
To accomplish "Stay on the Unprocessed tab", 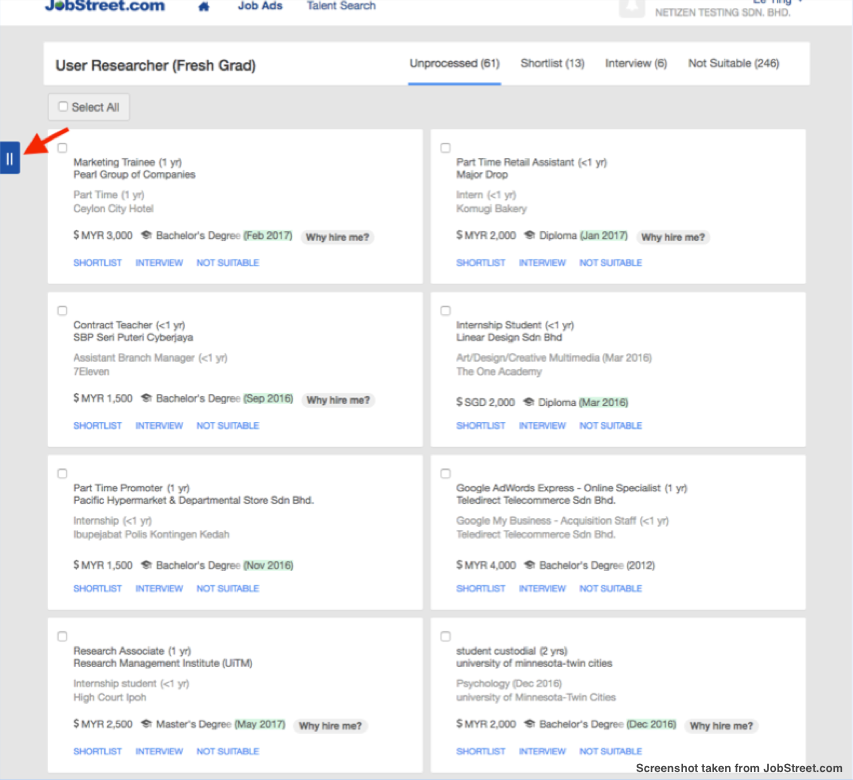I will coord(454,62).
